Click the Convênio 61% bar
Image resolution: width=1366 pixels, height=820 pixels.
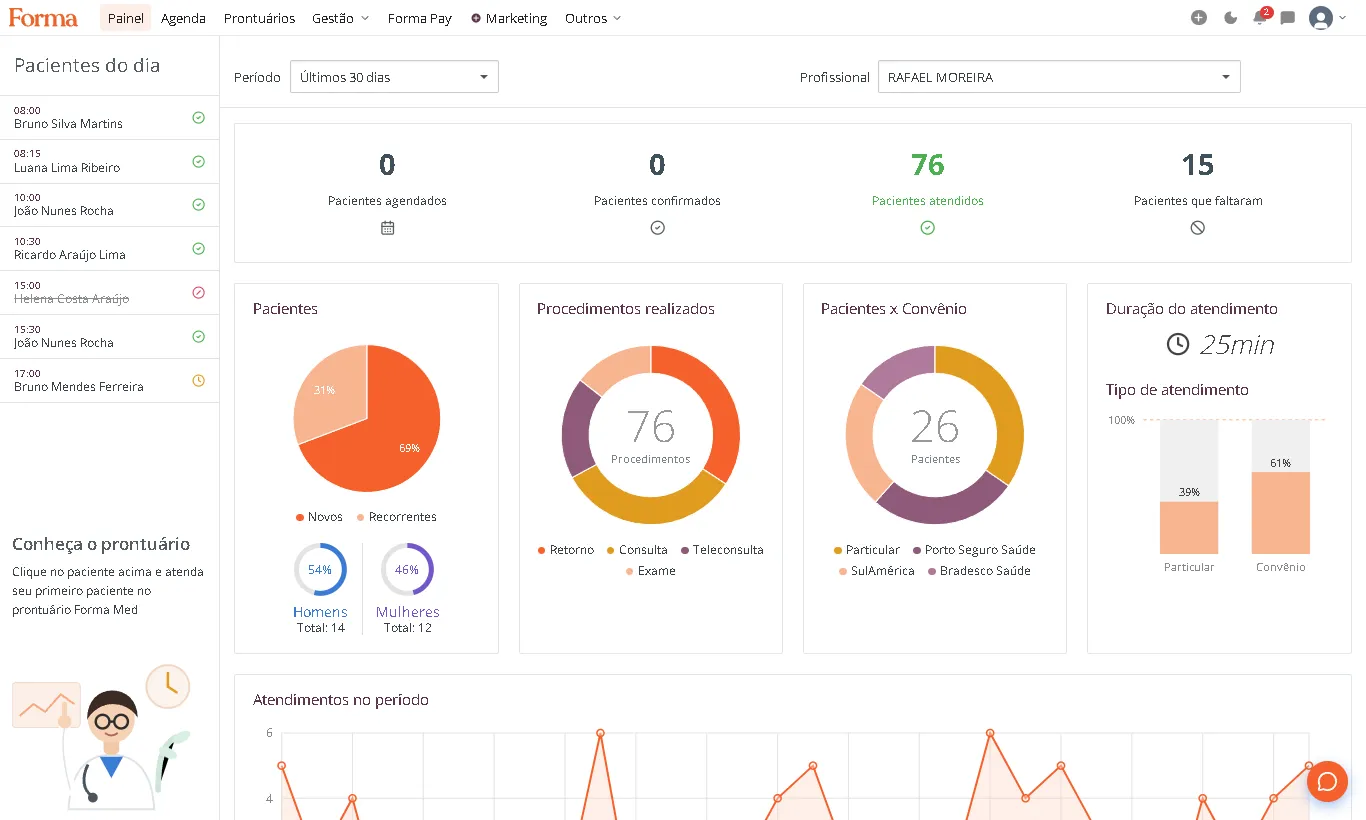1280,513
